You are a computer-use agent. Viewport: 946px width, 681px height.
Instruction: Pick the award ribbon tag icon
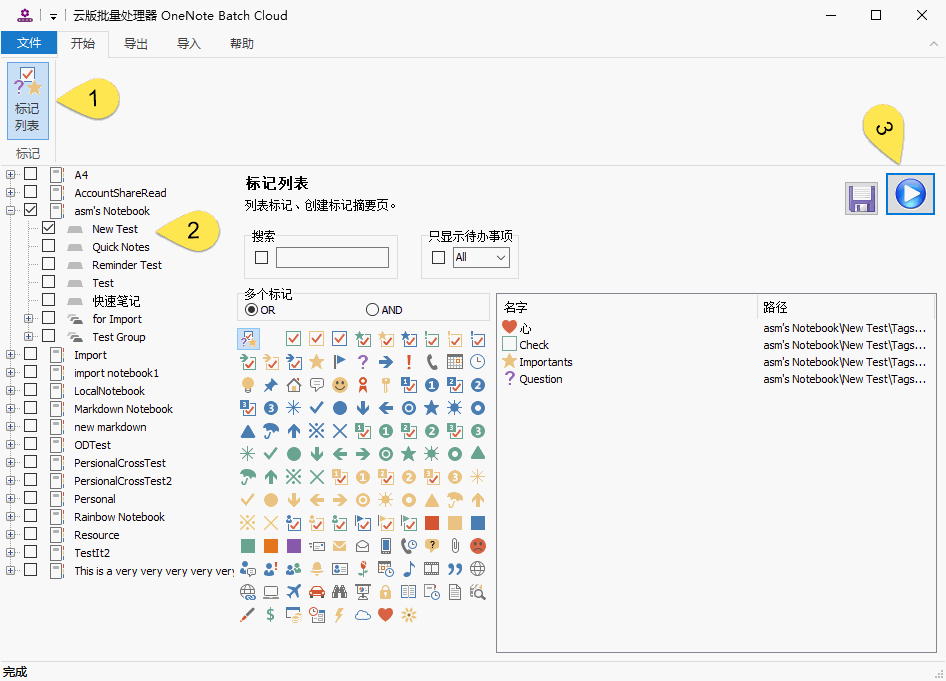[363, 385]
